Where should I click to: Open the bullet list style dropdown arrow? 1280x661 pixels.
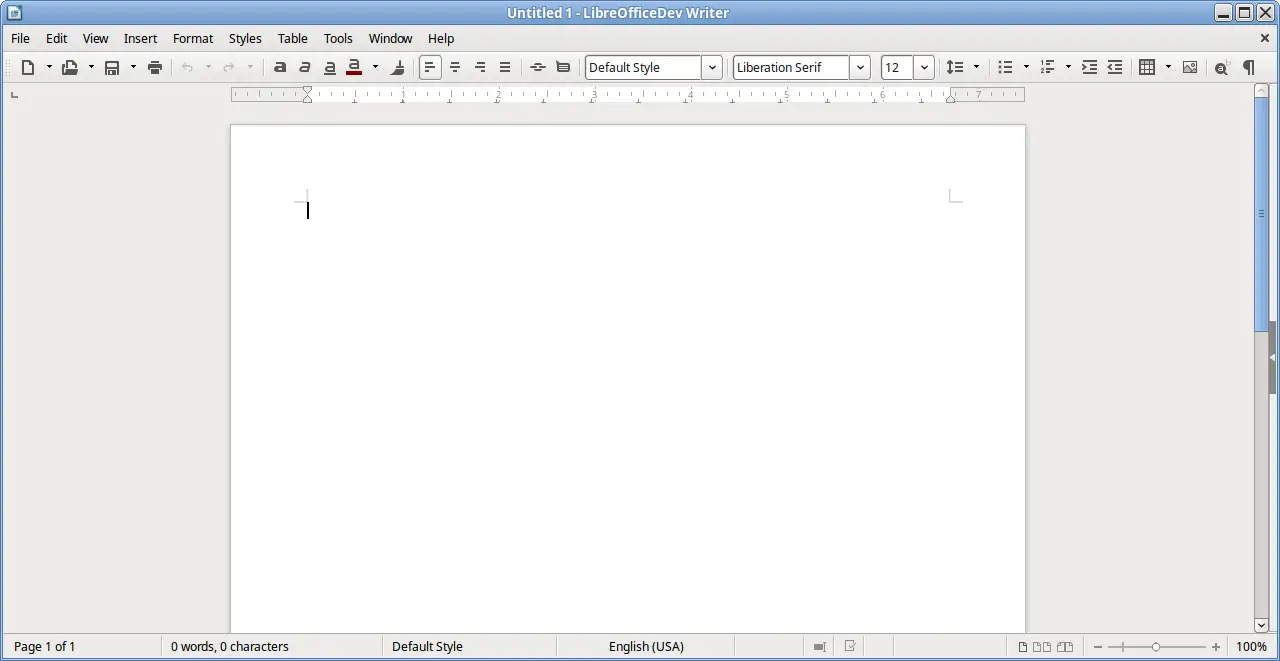coord(1027,67)
